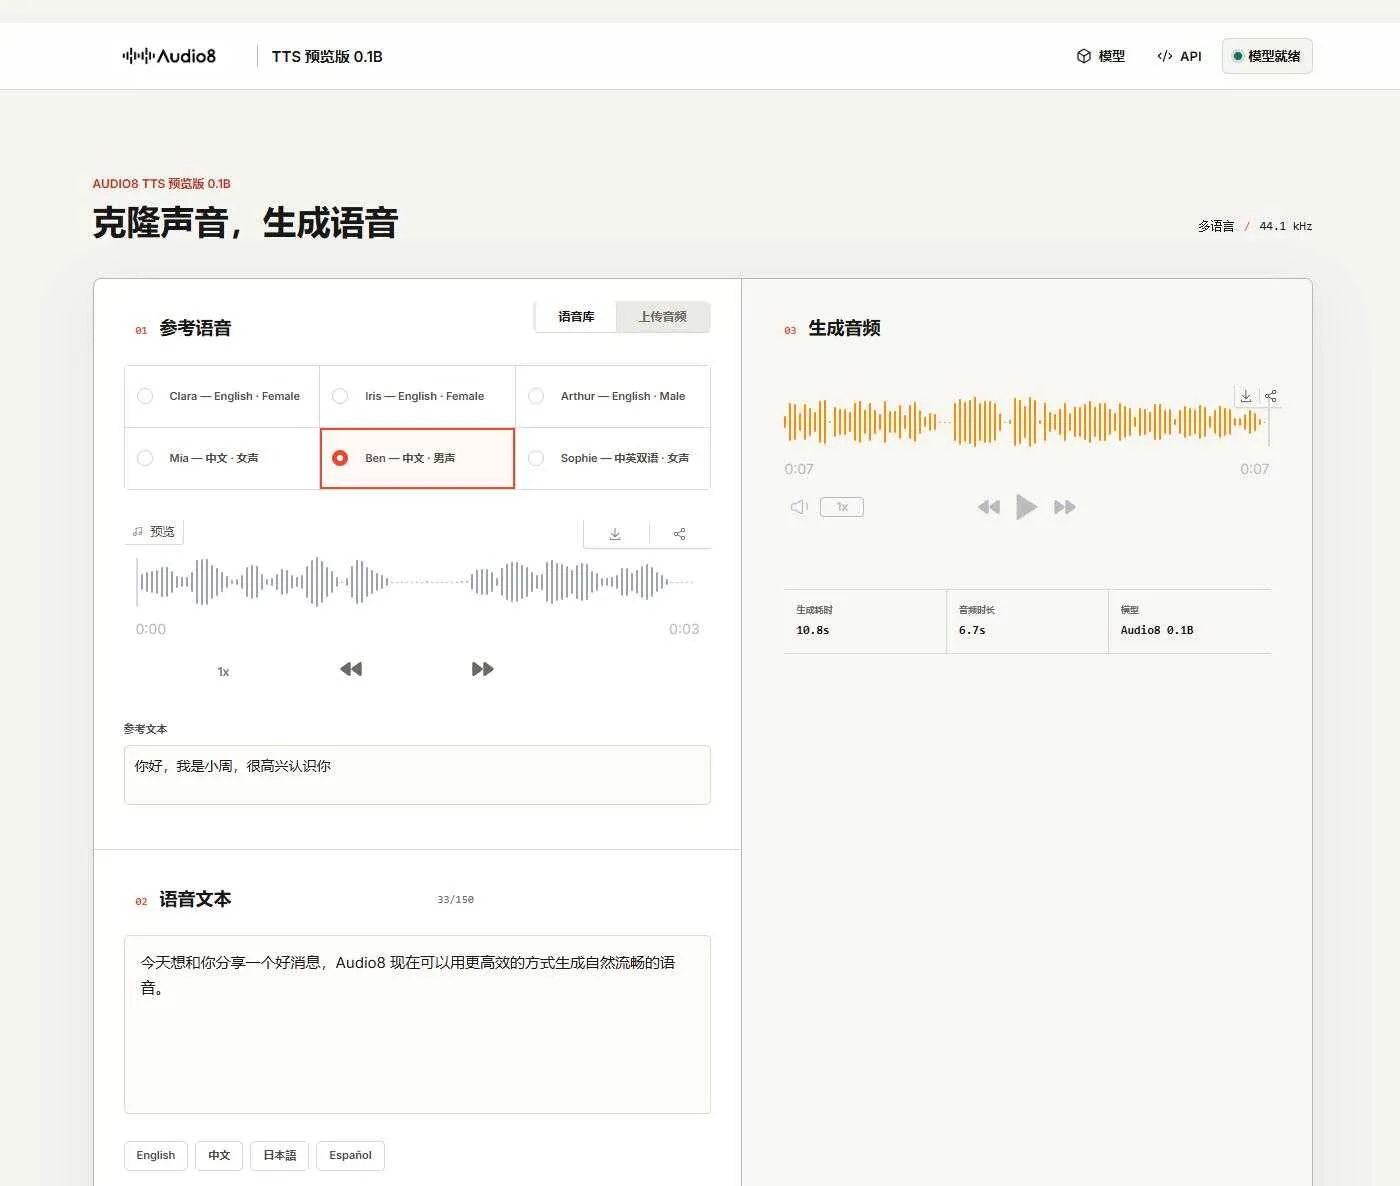Click the 44.1 kHz label
Viewport: 1400px width, 1186px height.
coord(1286,226)
